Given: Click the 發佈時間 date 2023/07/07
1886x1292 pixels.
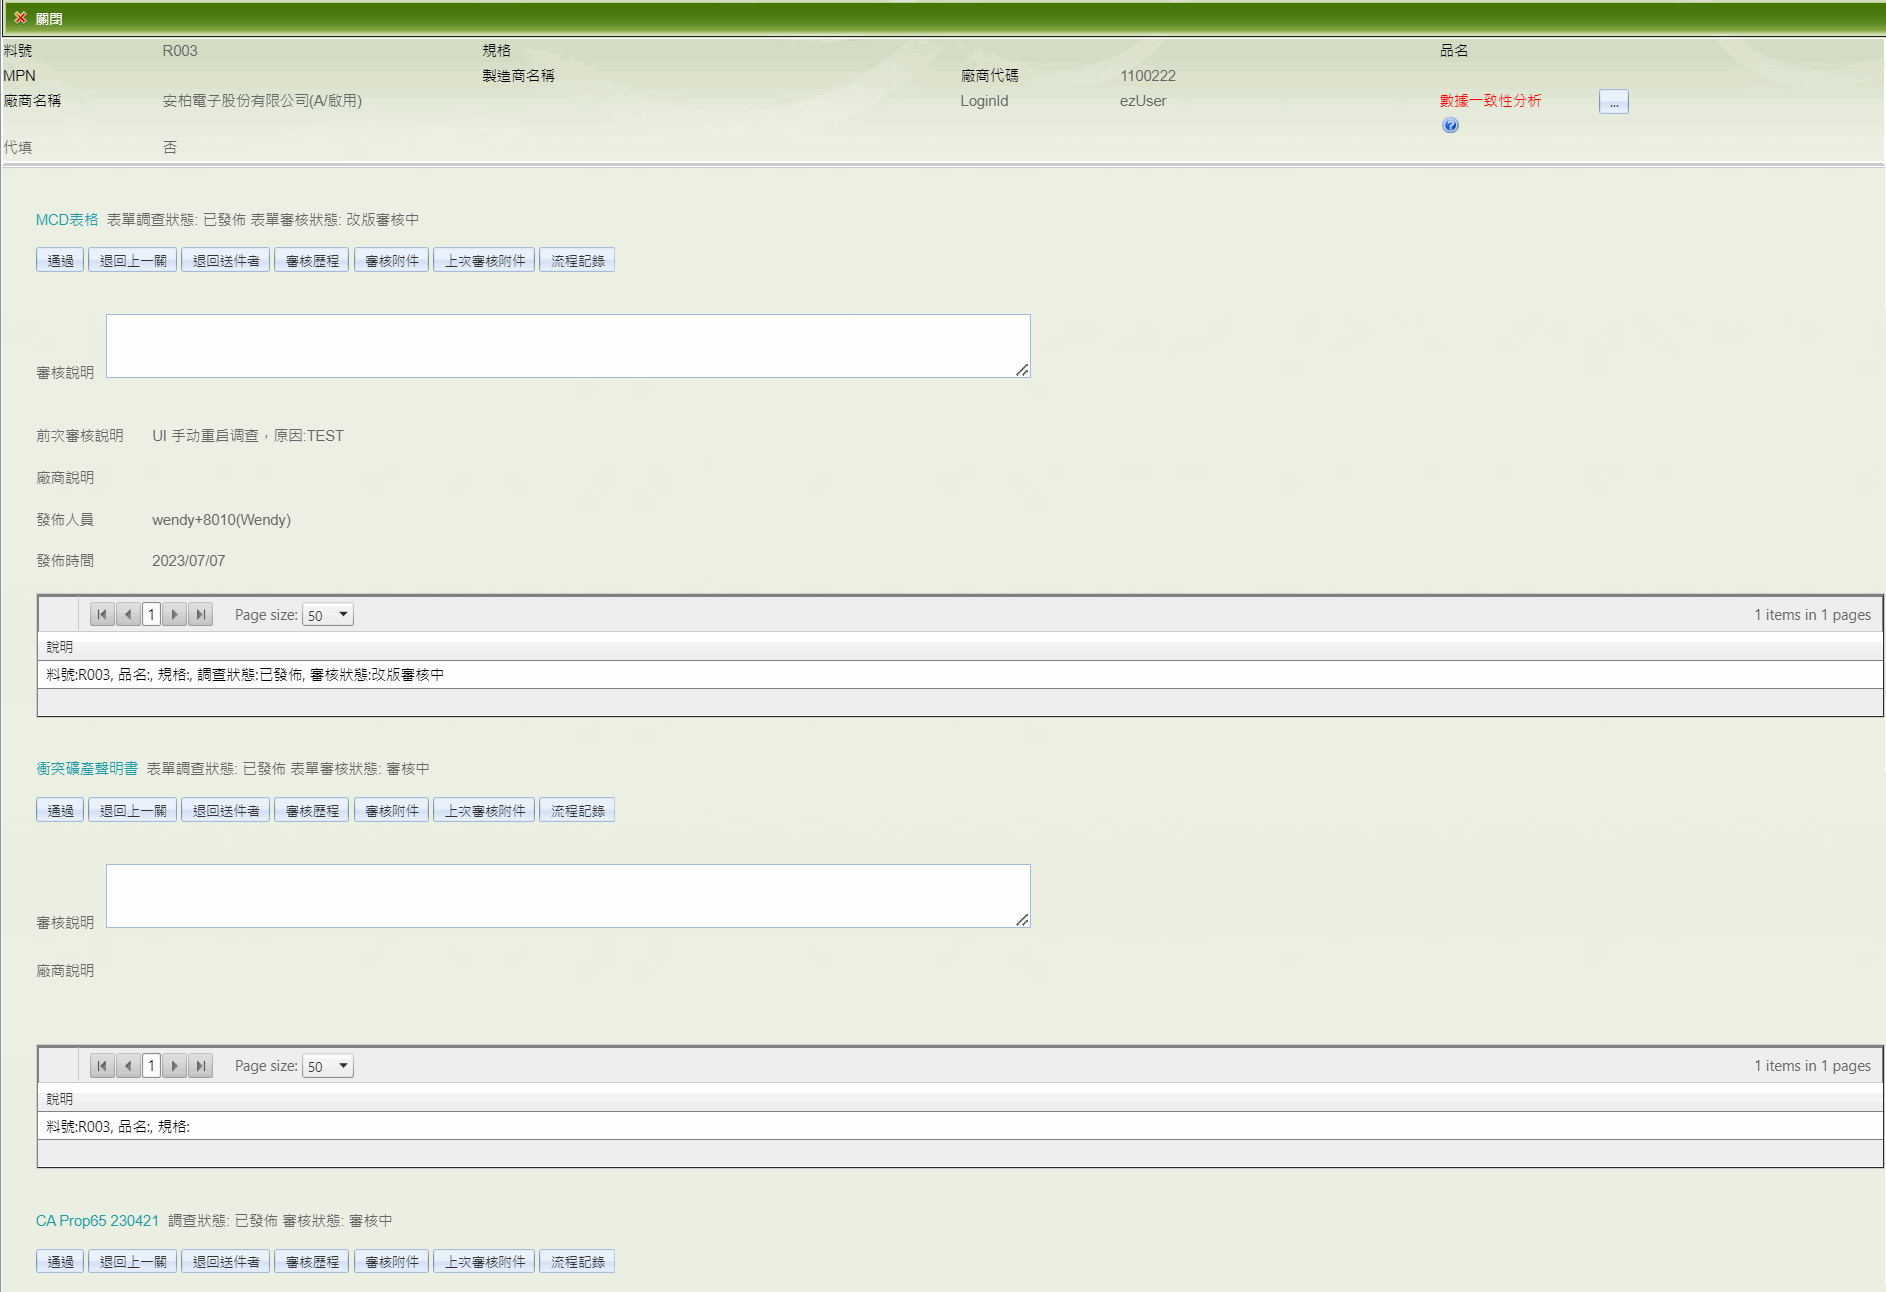Looking at the screenshot, I should click(188, 560).
